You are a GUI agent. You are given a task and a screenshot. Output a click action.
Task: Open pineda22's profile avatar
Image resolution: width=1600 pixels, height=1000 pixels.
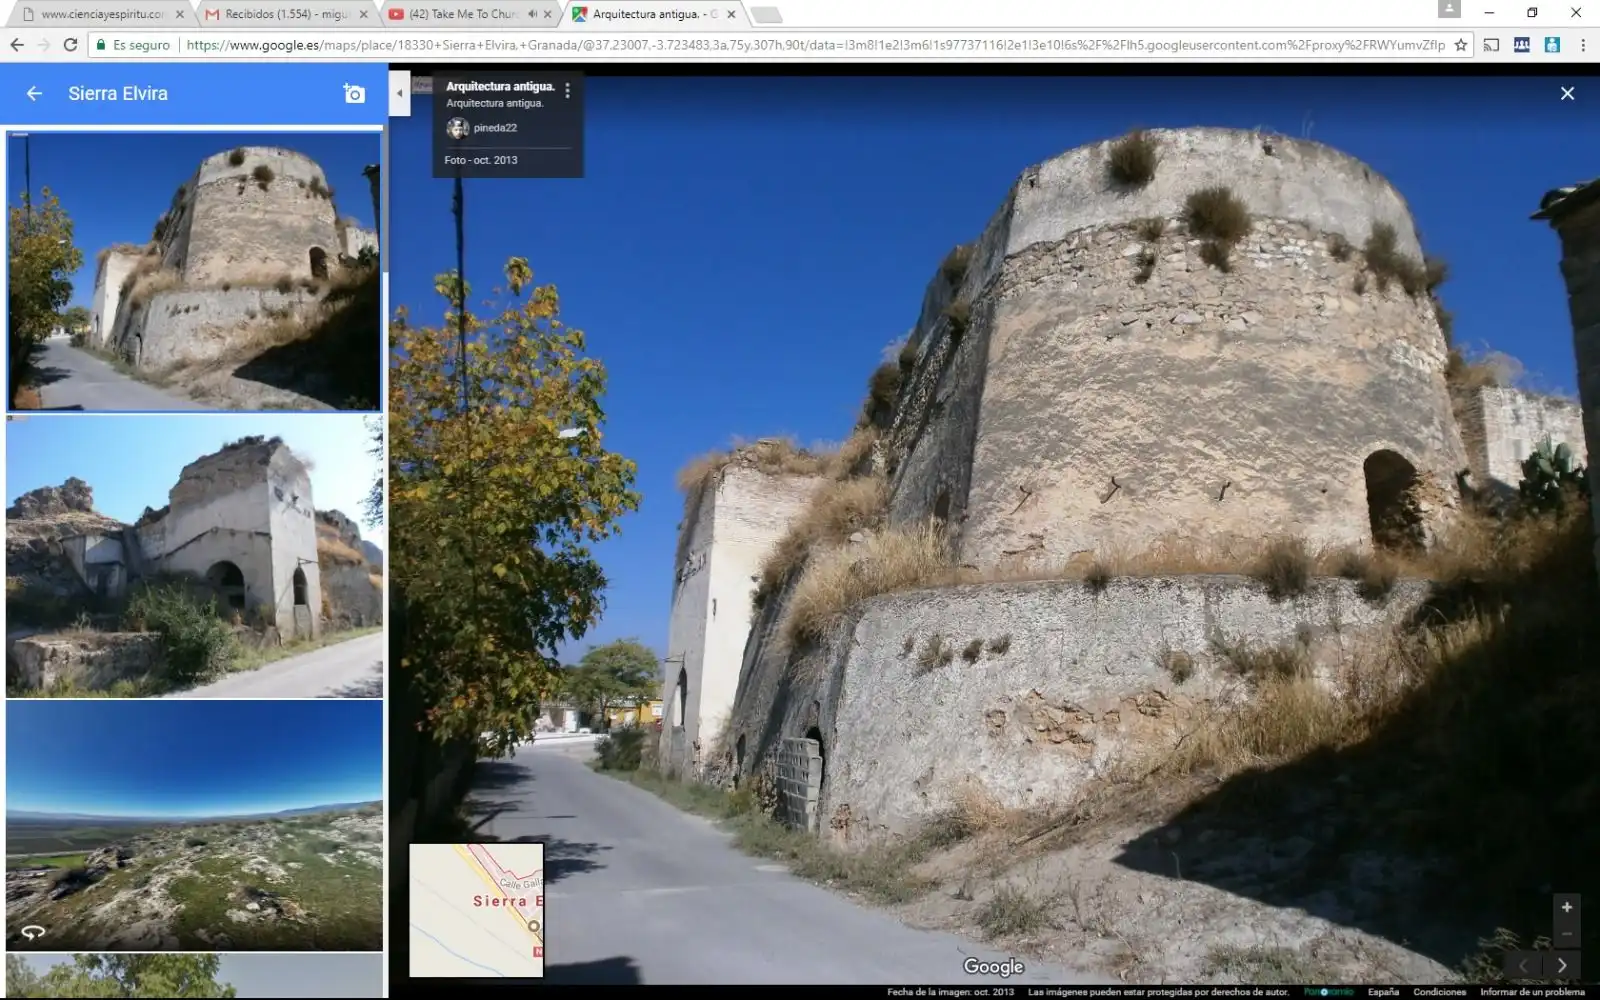click(x=458, y=128)
